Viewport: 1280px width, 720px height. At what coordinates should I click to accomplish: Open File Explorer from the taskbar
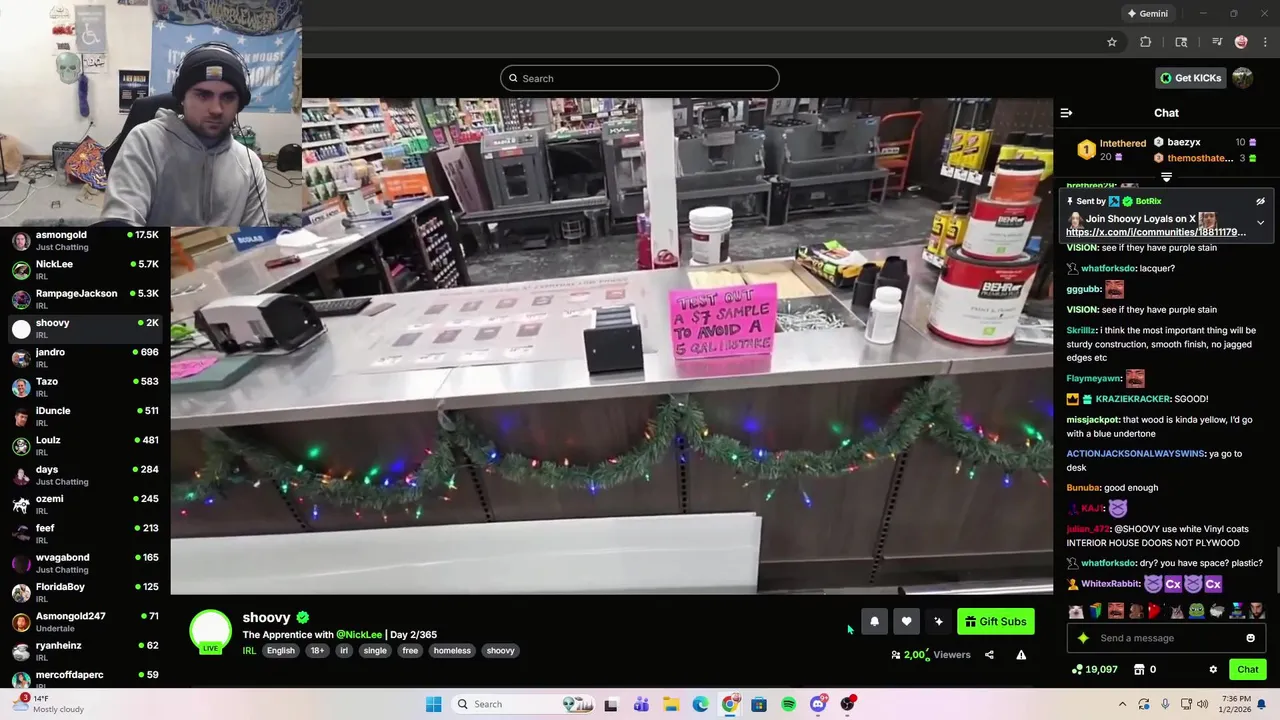670,704
